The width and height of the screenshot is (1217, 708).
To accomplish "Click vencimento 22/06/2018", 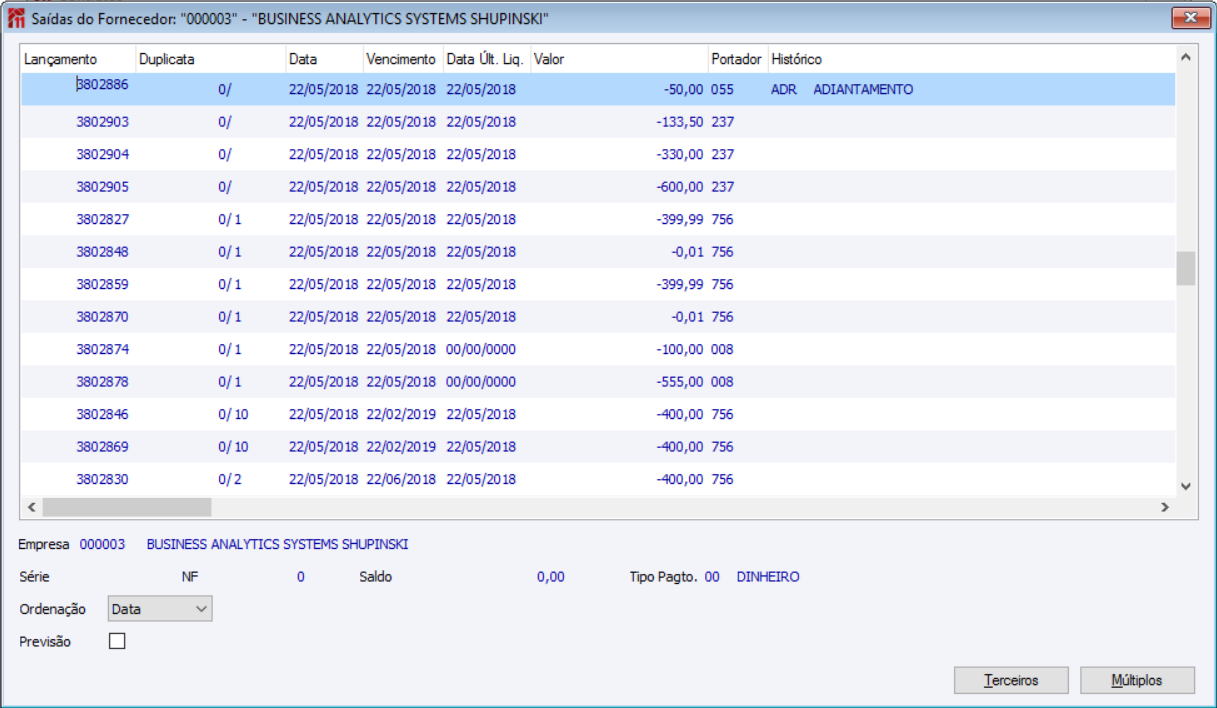I will click(x=401, y=479).
